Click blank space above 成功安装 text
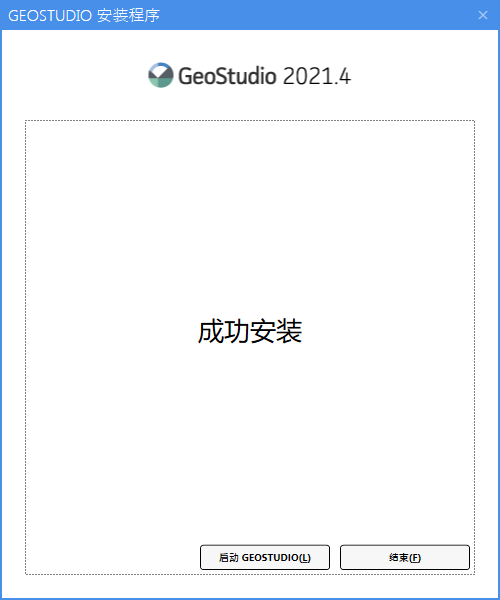This screenshot has width=500, height=600. coord(250,214)
